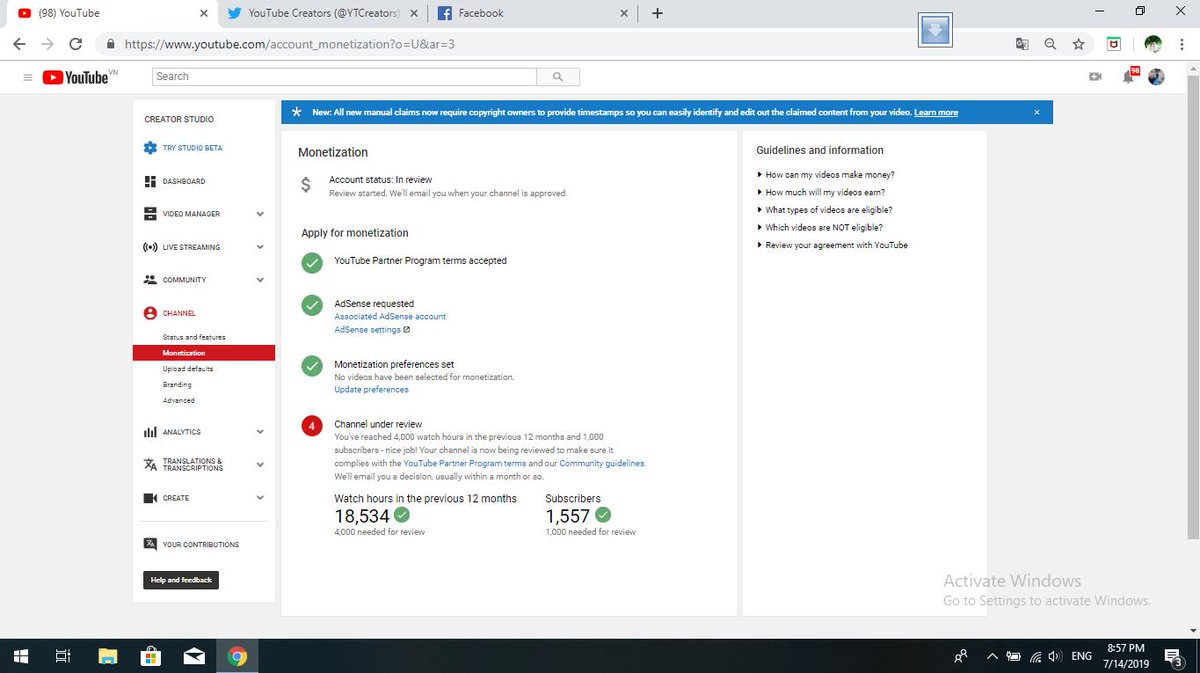Image resolution: width=1200 pixels, height=673 pixels.
Task: Switch to the Facebook browser tab
Action: [x=531, y=13]
